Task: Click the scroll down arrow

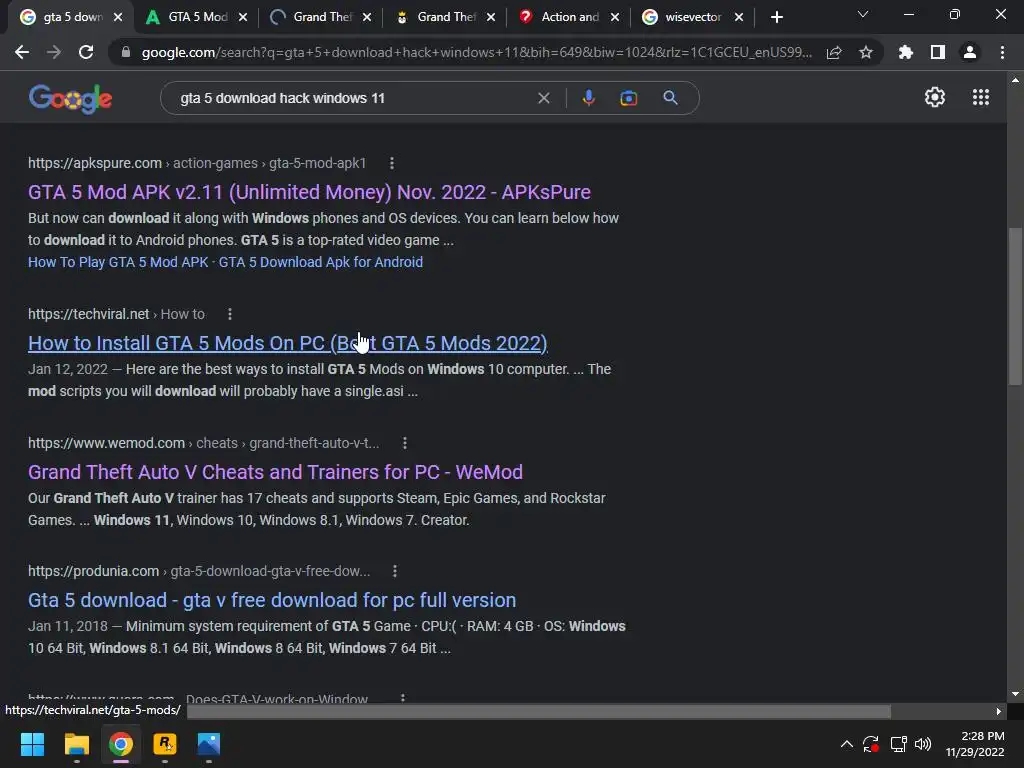Action: click(x=1015, y=694)
